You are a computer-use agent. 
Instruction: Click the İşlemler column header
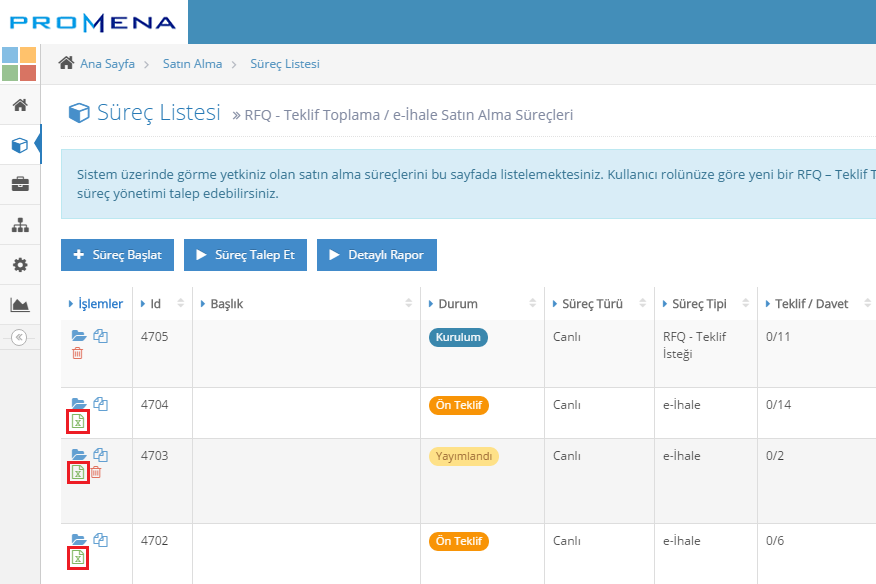[x=96, y=303]
